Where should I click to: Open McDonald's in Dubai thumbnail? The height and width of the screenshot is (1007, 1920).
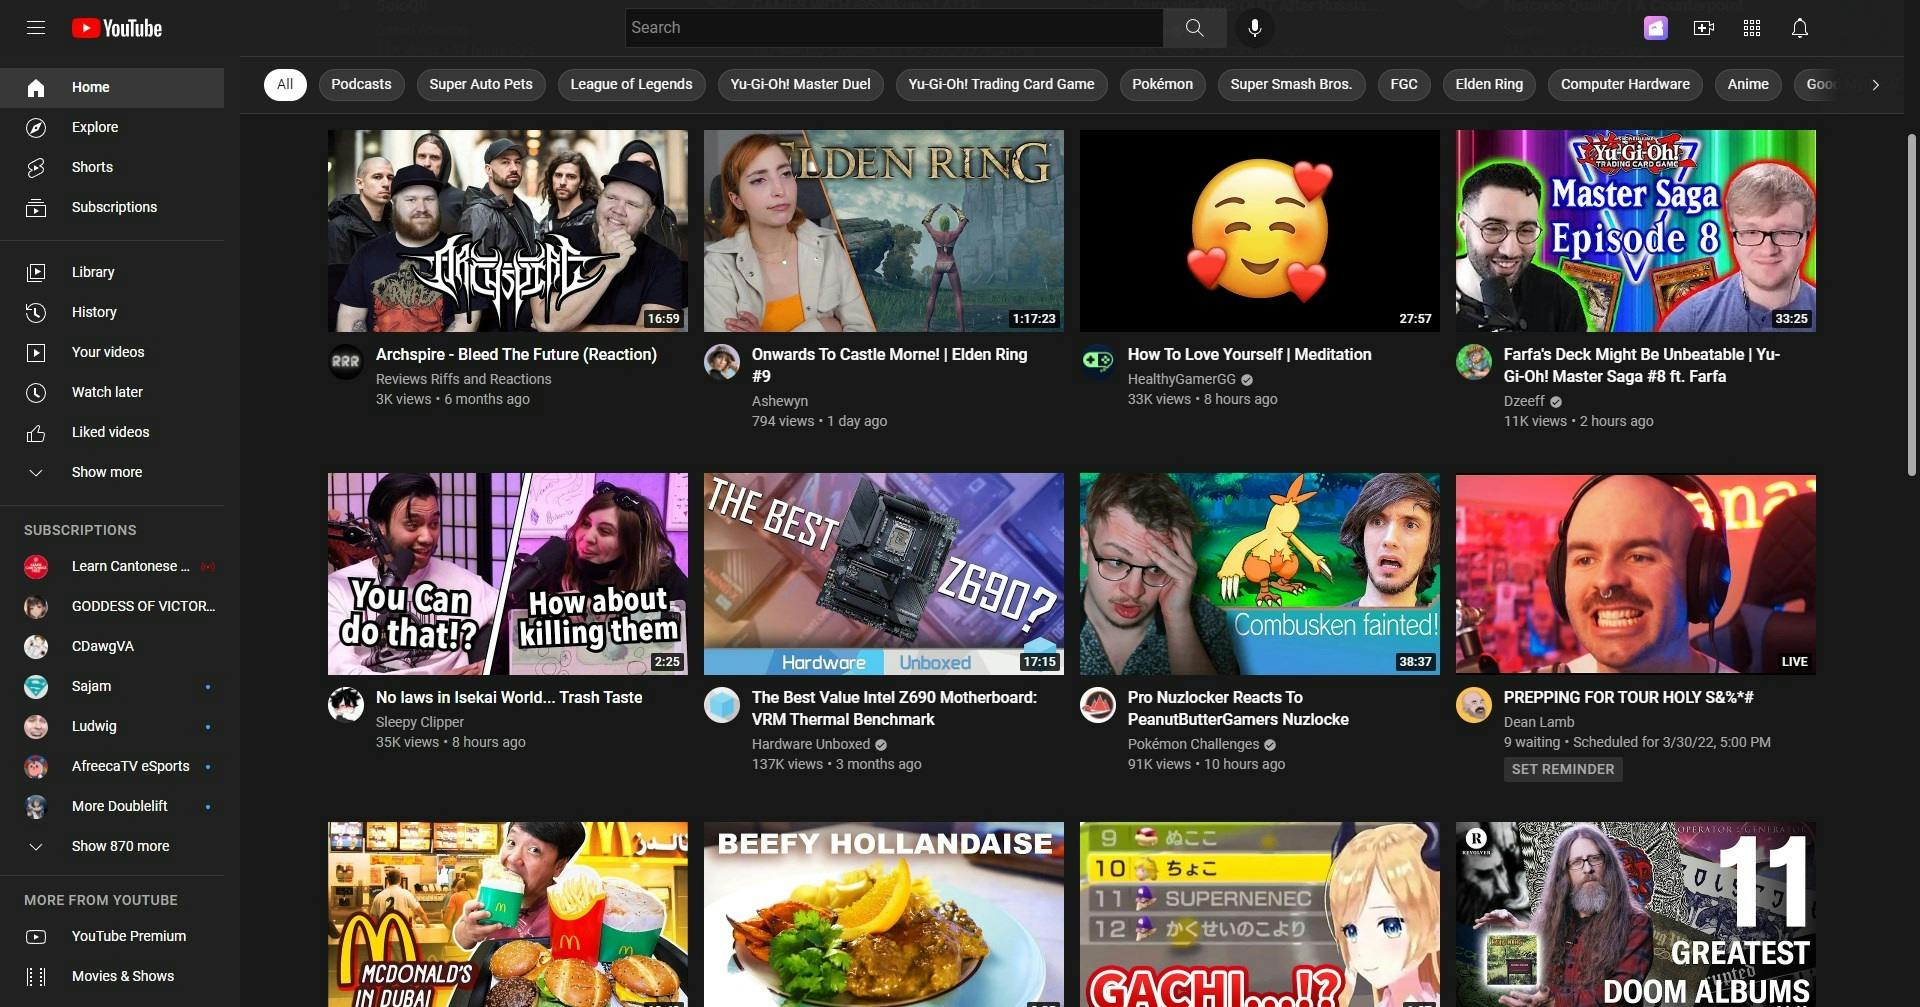pos(508,914)
